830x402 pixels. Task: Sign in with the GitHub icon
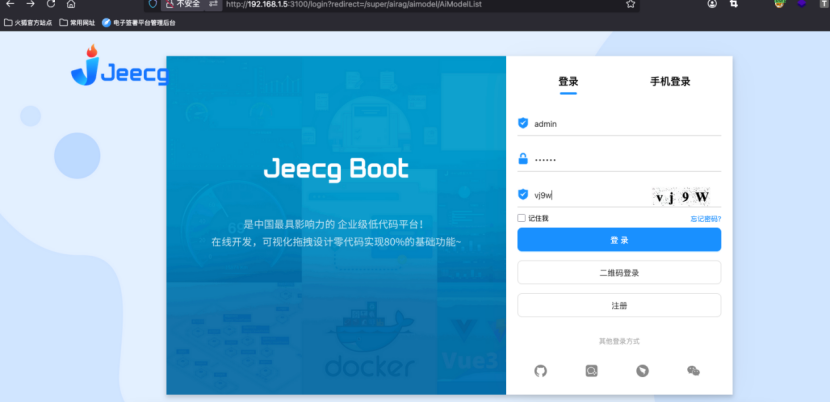[x=541, y=371]
